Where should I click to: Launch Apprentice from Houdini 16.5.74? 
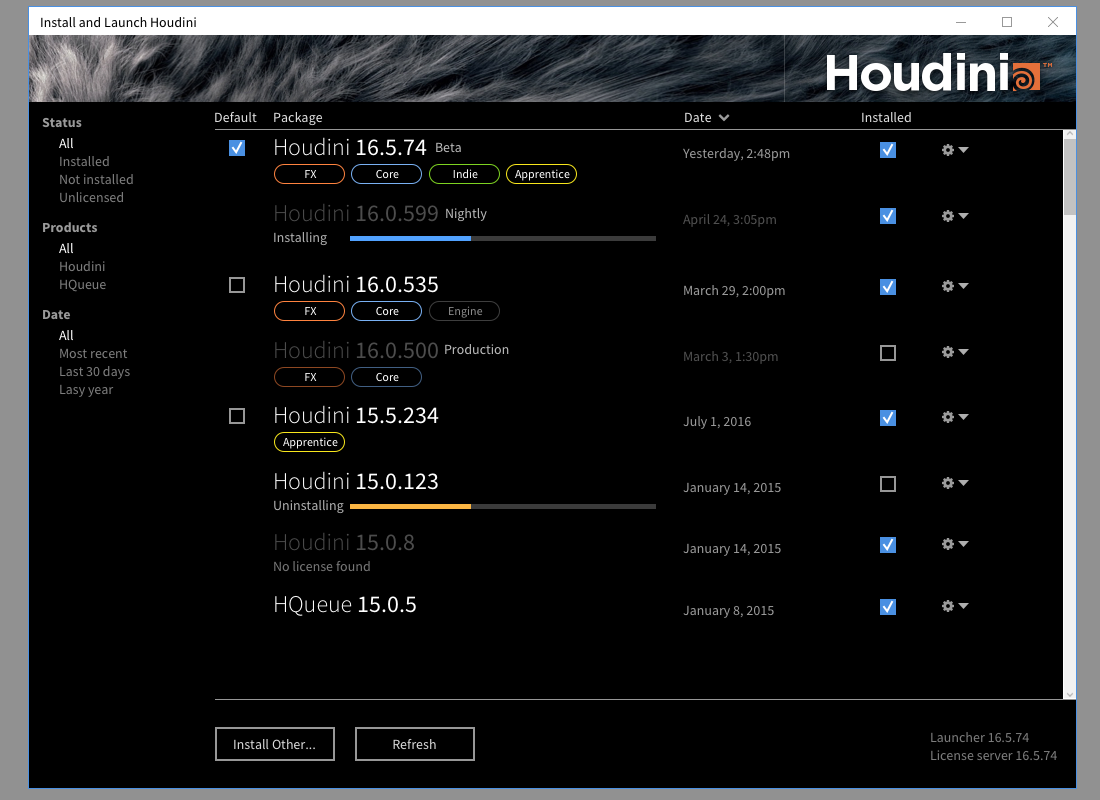(542, 174)
